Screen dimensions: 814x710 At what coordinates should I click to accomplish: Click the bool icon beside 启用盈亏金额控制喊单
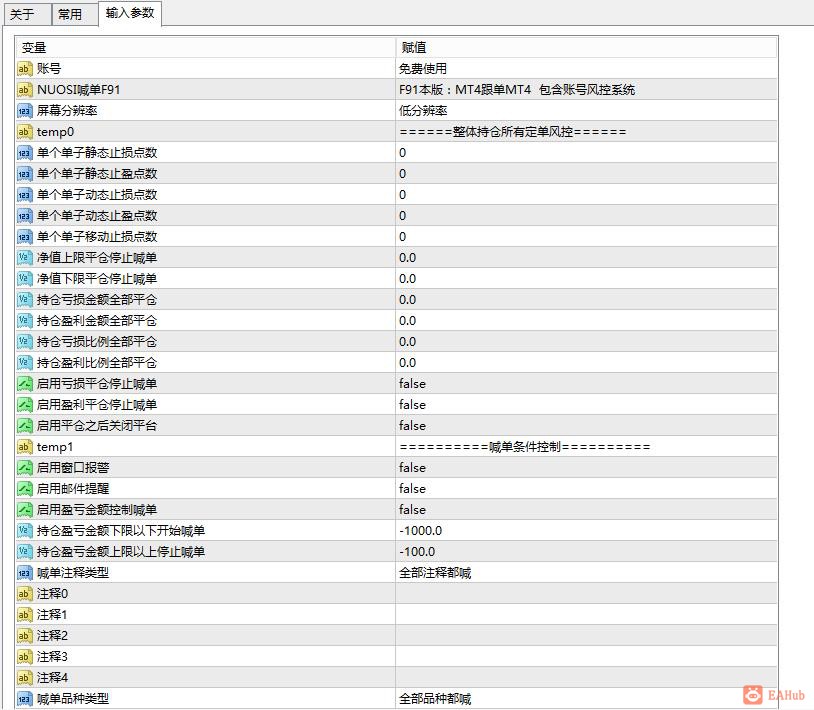coord(24,510)
